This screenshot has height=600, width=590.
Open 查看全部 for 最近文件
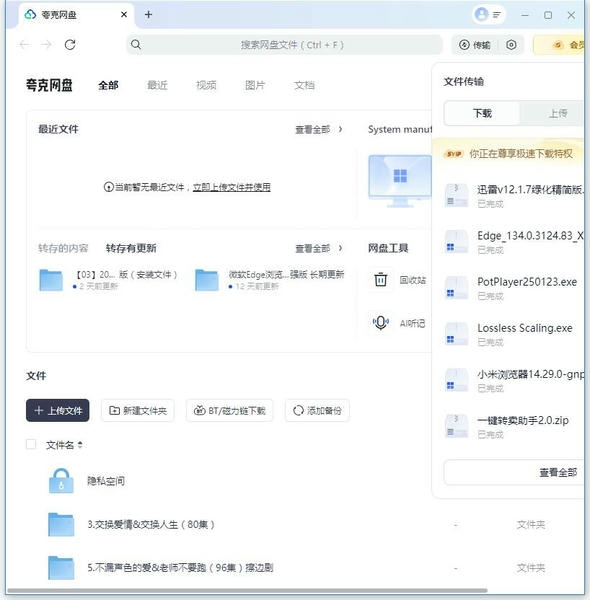(318, 130)
